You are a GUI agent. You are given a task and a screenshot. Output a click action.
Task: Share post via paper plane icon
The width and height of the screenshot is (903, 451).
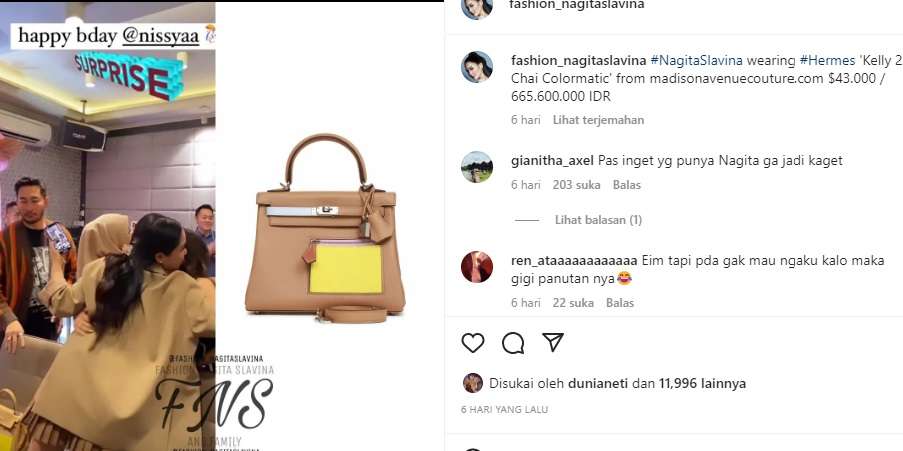(553, 342)
